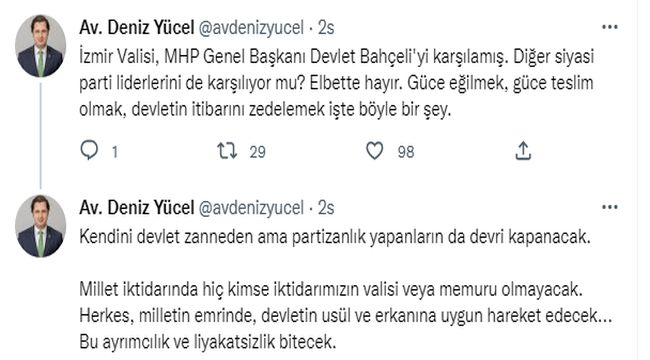The width and height of the screenshot is (650, 360).
Task: Open @avdenizyucel handle on the first tweet
Action: 252,28
